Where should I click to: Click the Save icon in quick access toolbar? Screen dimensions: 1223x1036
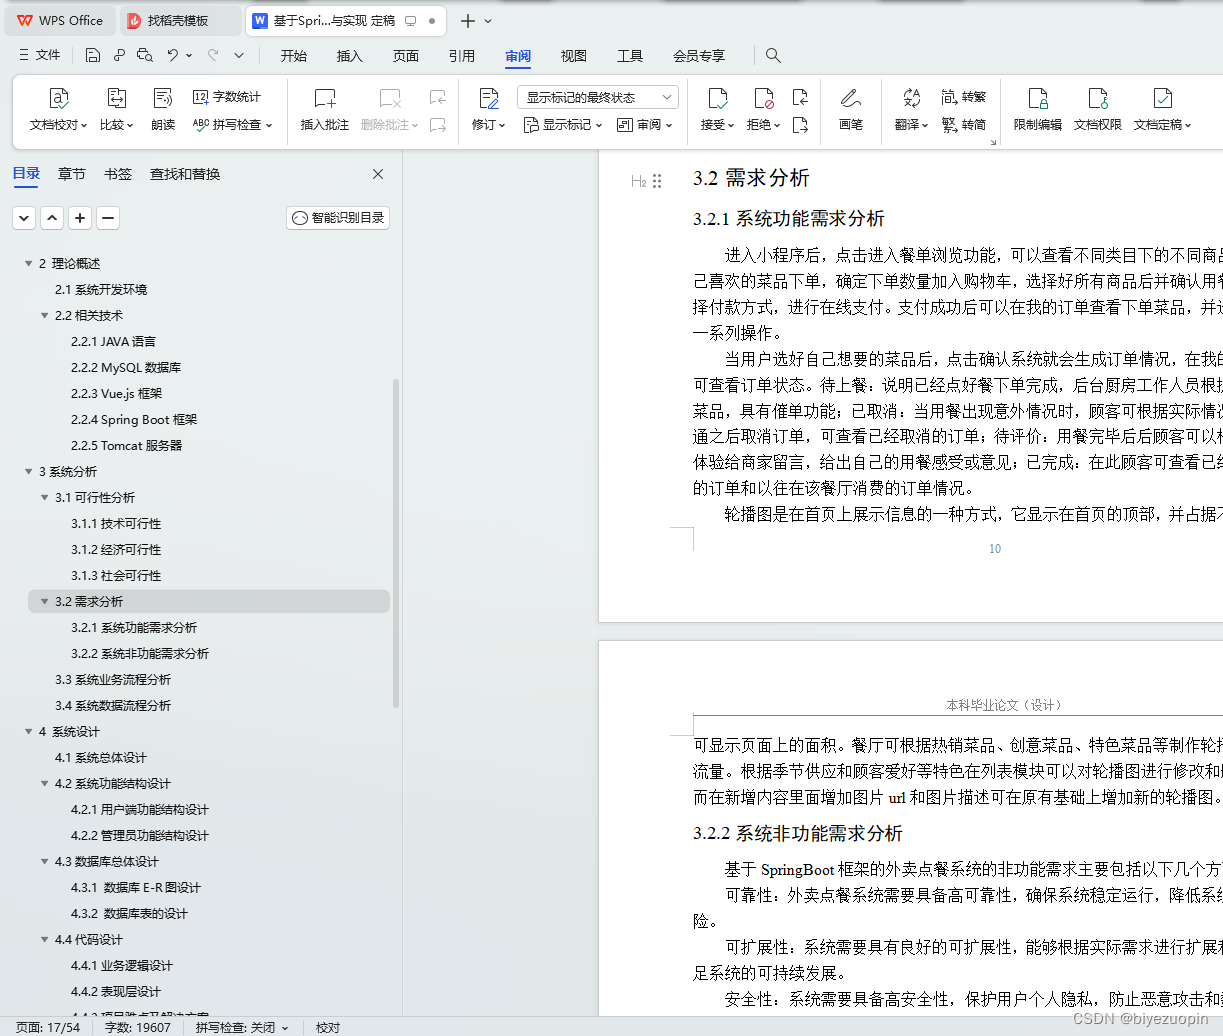pos(93,55)
